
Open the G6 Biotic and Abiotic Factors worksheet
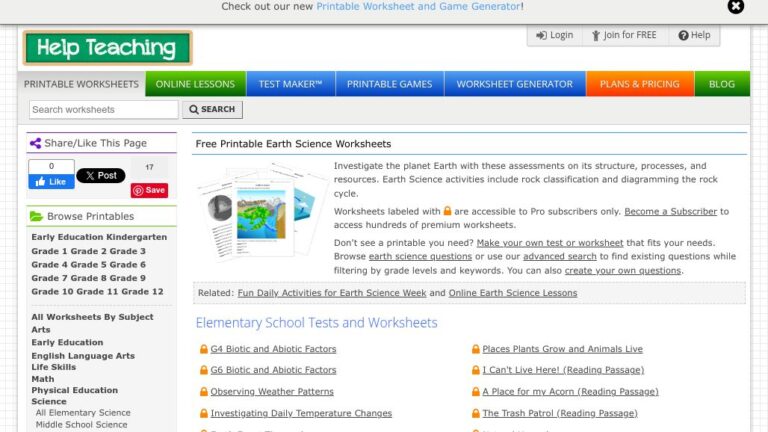pyautogui.click(x=273, y=370)
